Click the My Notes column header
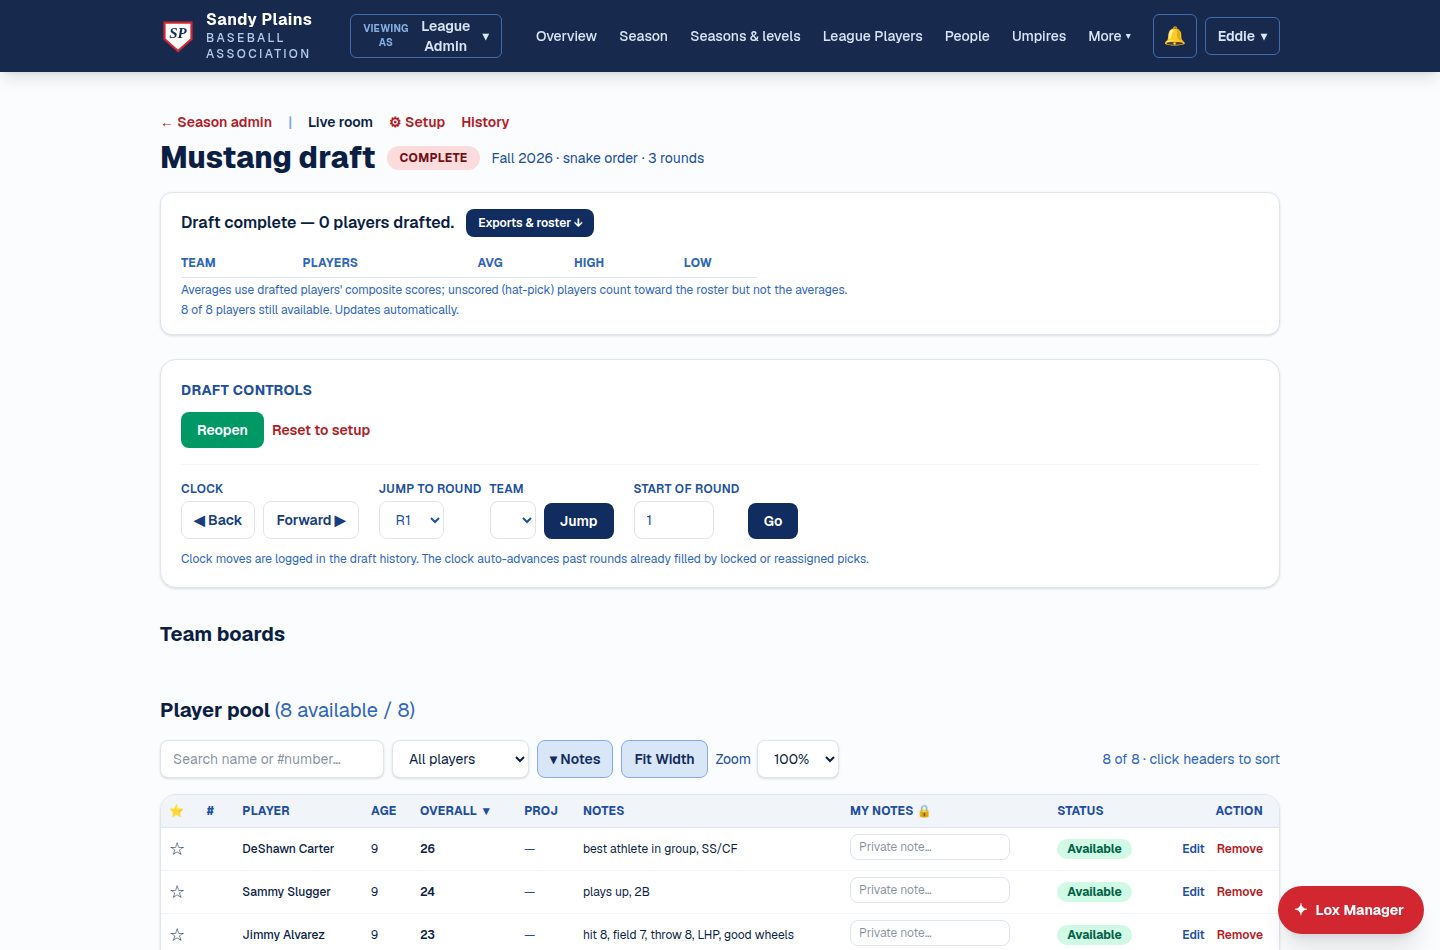This screenshot has height=950, width=1440. 890,811
